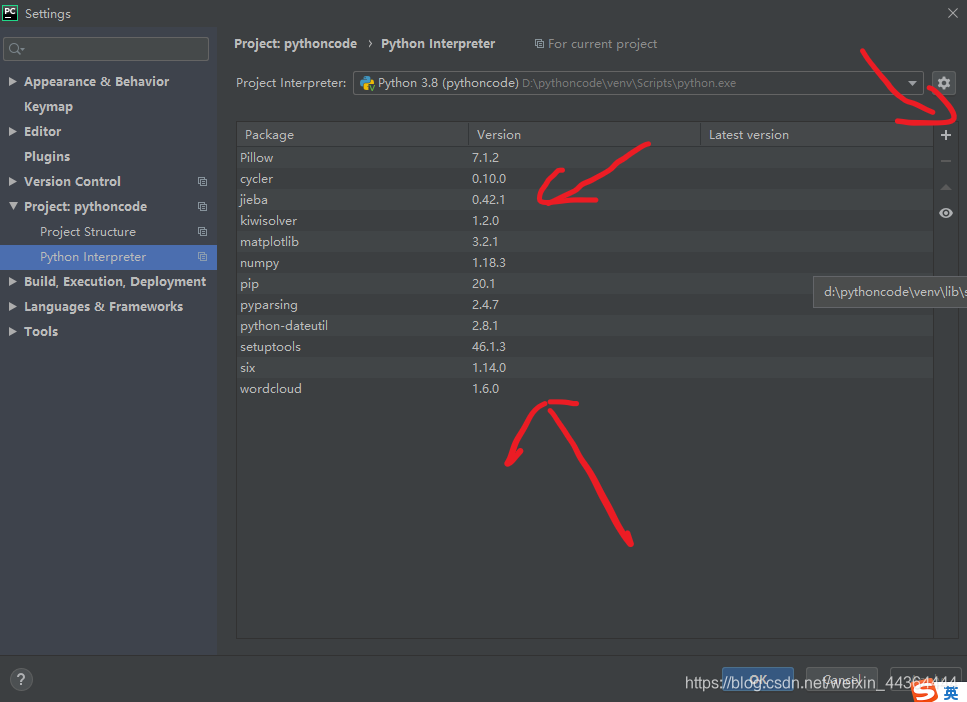Open the interpreter settings gear menu
Screen dimensions: 967x702
[944, 83]
